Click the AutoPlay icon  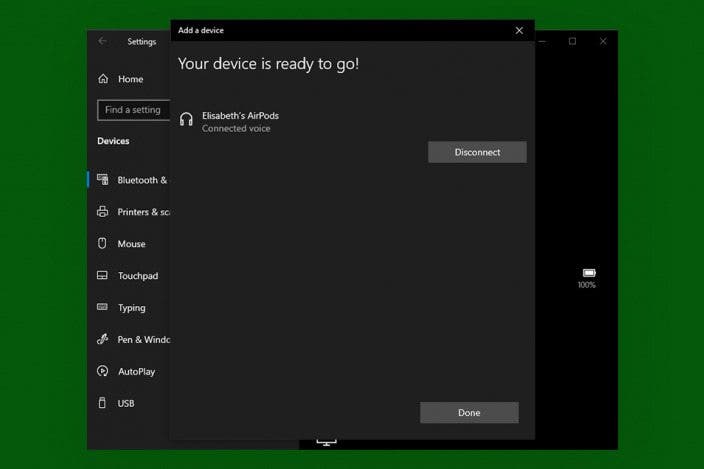(103, 372)
